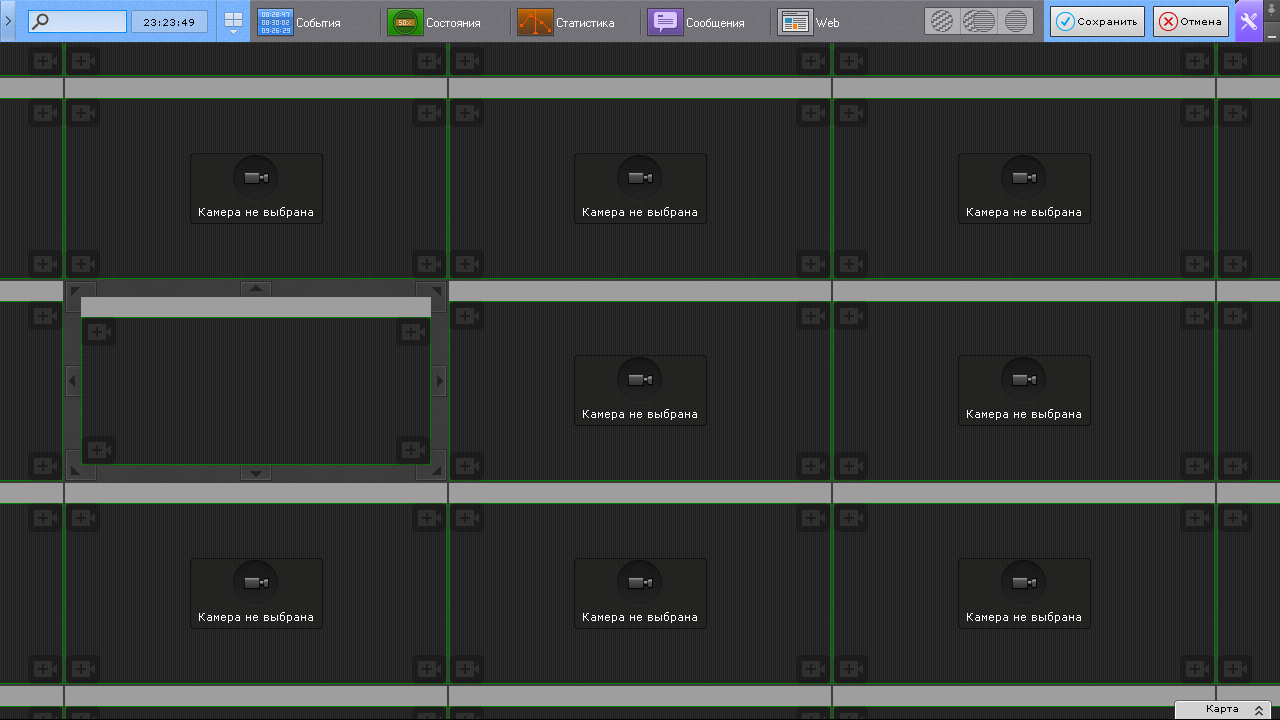
Task: Click add-camera icon, top-right of first-row middle cell
Action: tap(813, 114)
